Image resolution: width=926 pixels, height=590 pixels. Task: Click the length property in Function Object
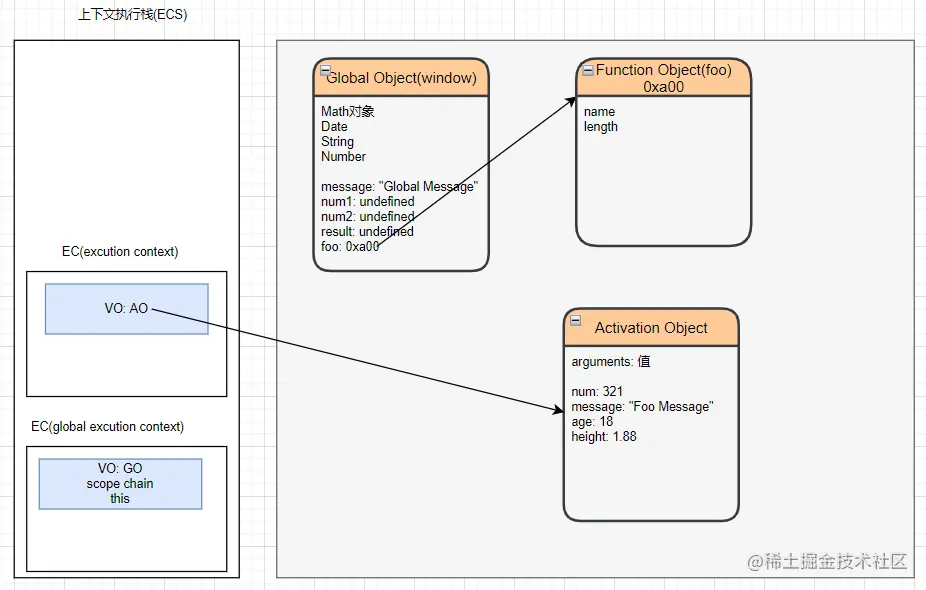[601, 127]
